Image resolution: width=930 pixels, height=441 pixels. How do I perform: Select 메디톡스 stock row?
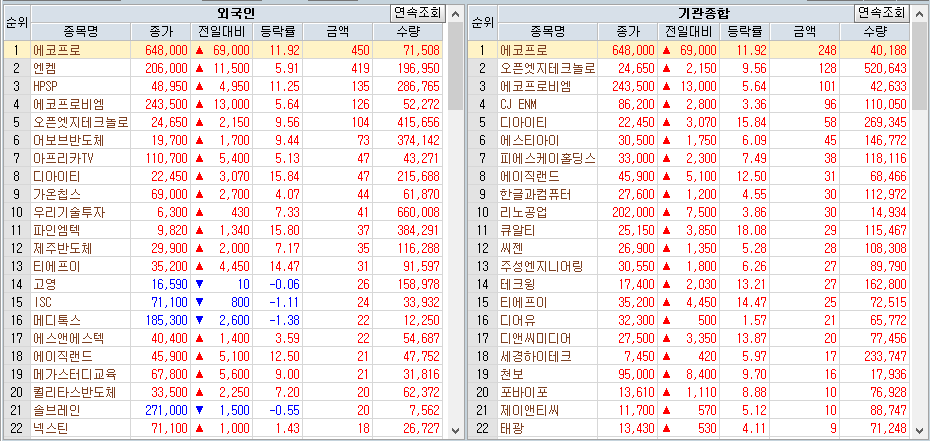(224, 321)
